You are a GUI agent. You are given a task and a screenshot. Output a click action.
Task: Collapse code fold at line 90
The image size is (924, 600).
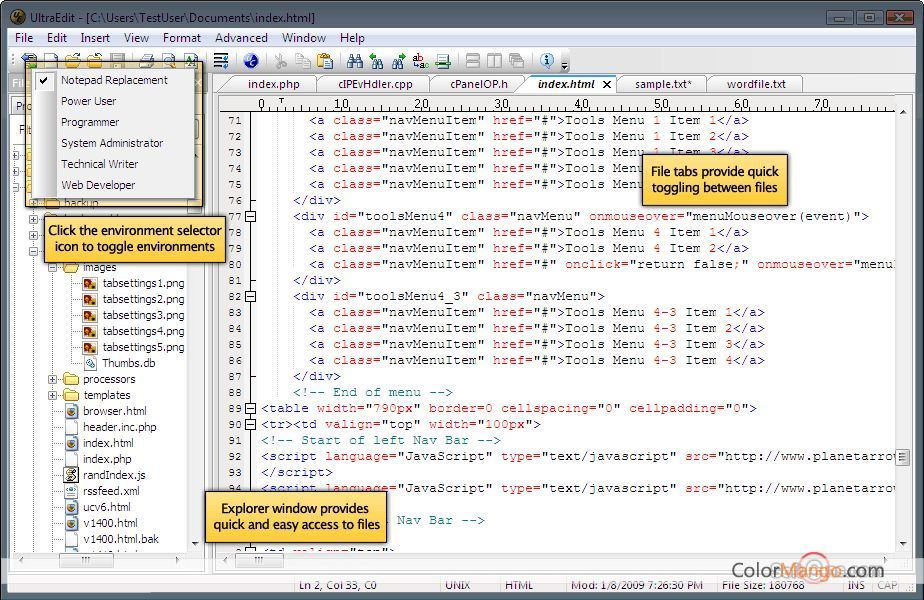point(250,424)
